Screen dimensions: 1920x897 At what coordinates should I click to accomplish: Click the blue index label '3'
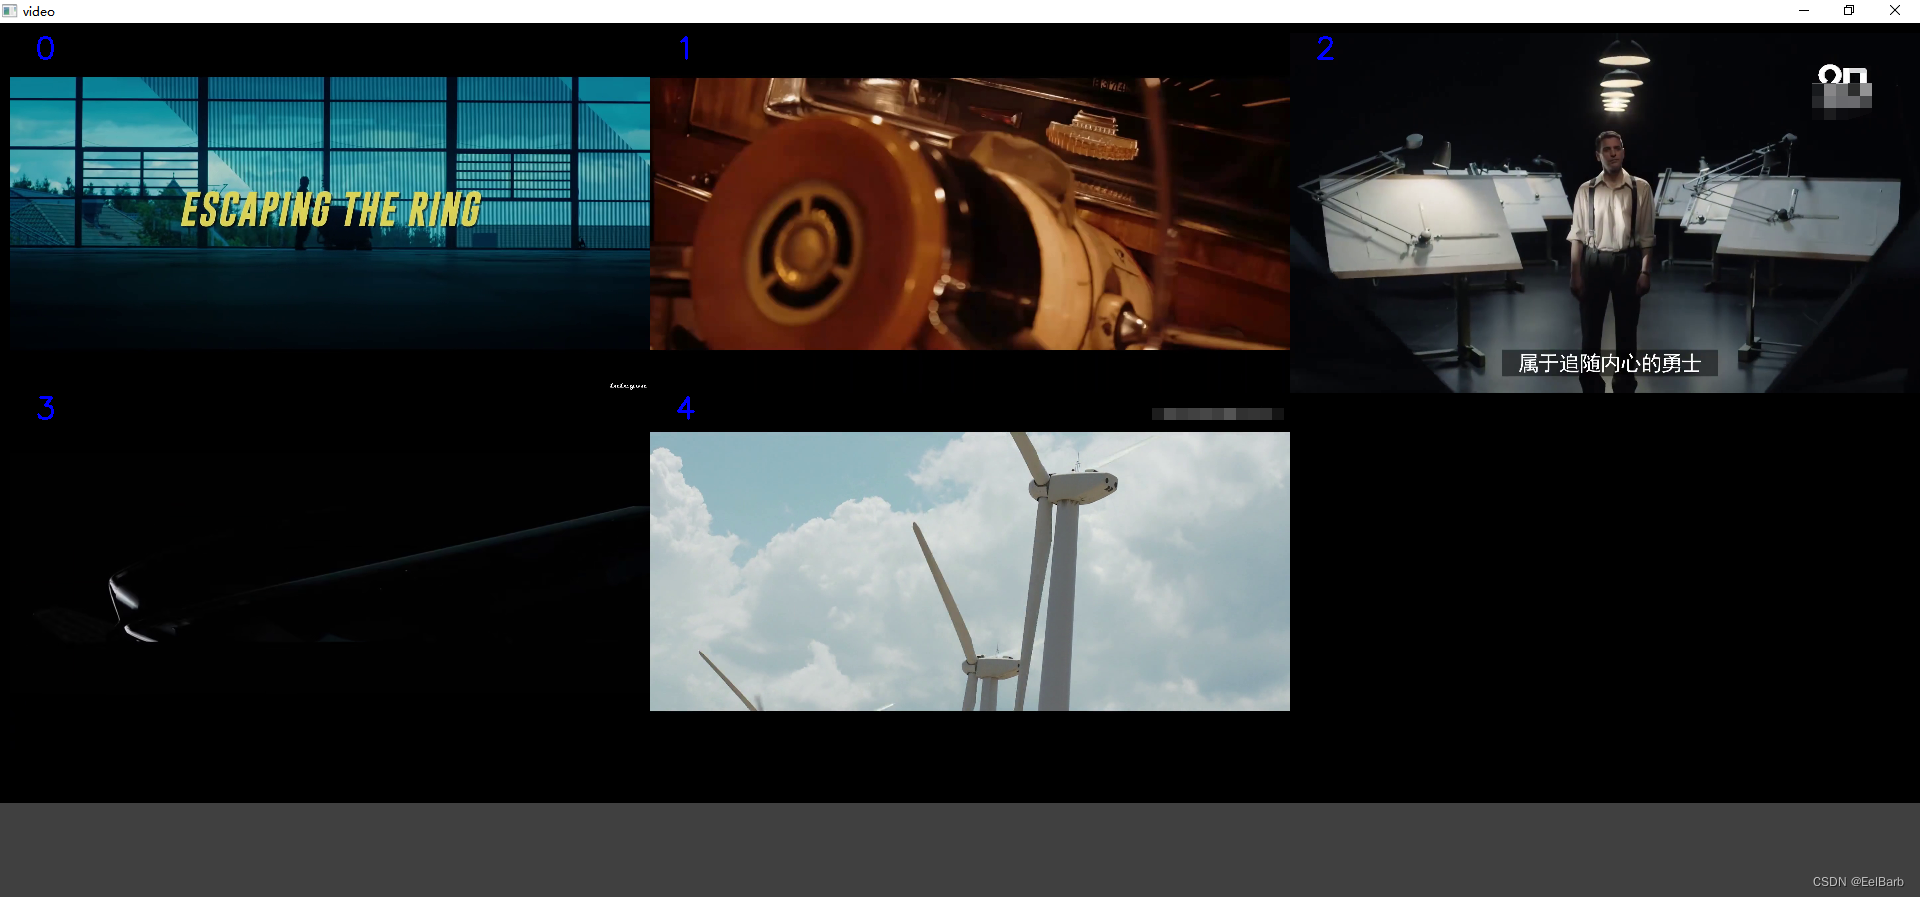[45, 407]
